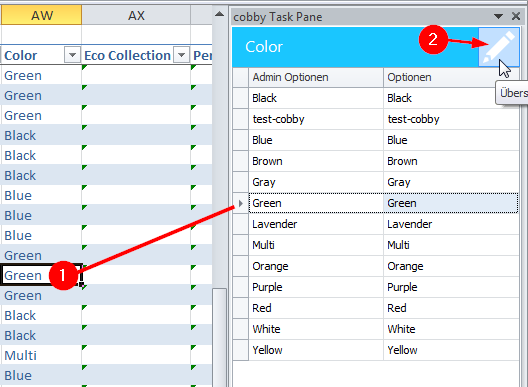The width and height of the screenshot is (528, 387).
Task: Open the Eco Collection filter dropdown
Action: [x=182, y=55]
